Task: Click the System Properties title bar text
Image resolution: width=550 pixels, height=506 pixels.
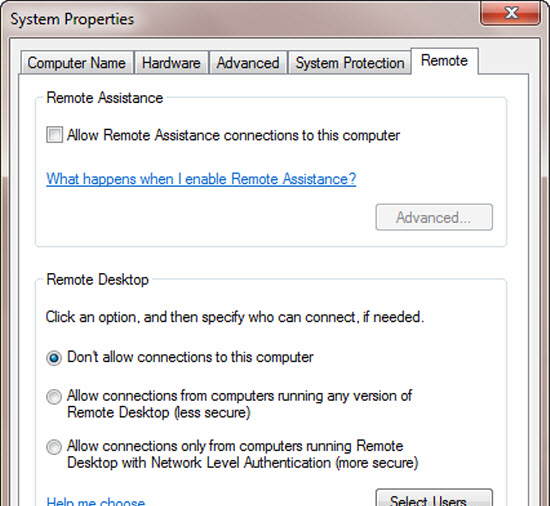Action: (x=72, y=19)
